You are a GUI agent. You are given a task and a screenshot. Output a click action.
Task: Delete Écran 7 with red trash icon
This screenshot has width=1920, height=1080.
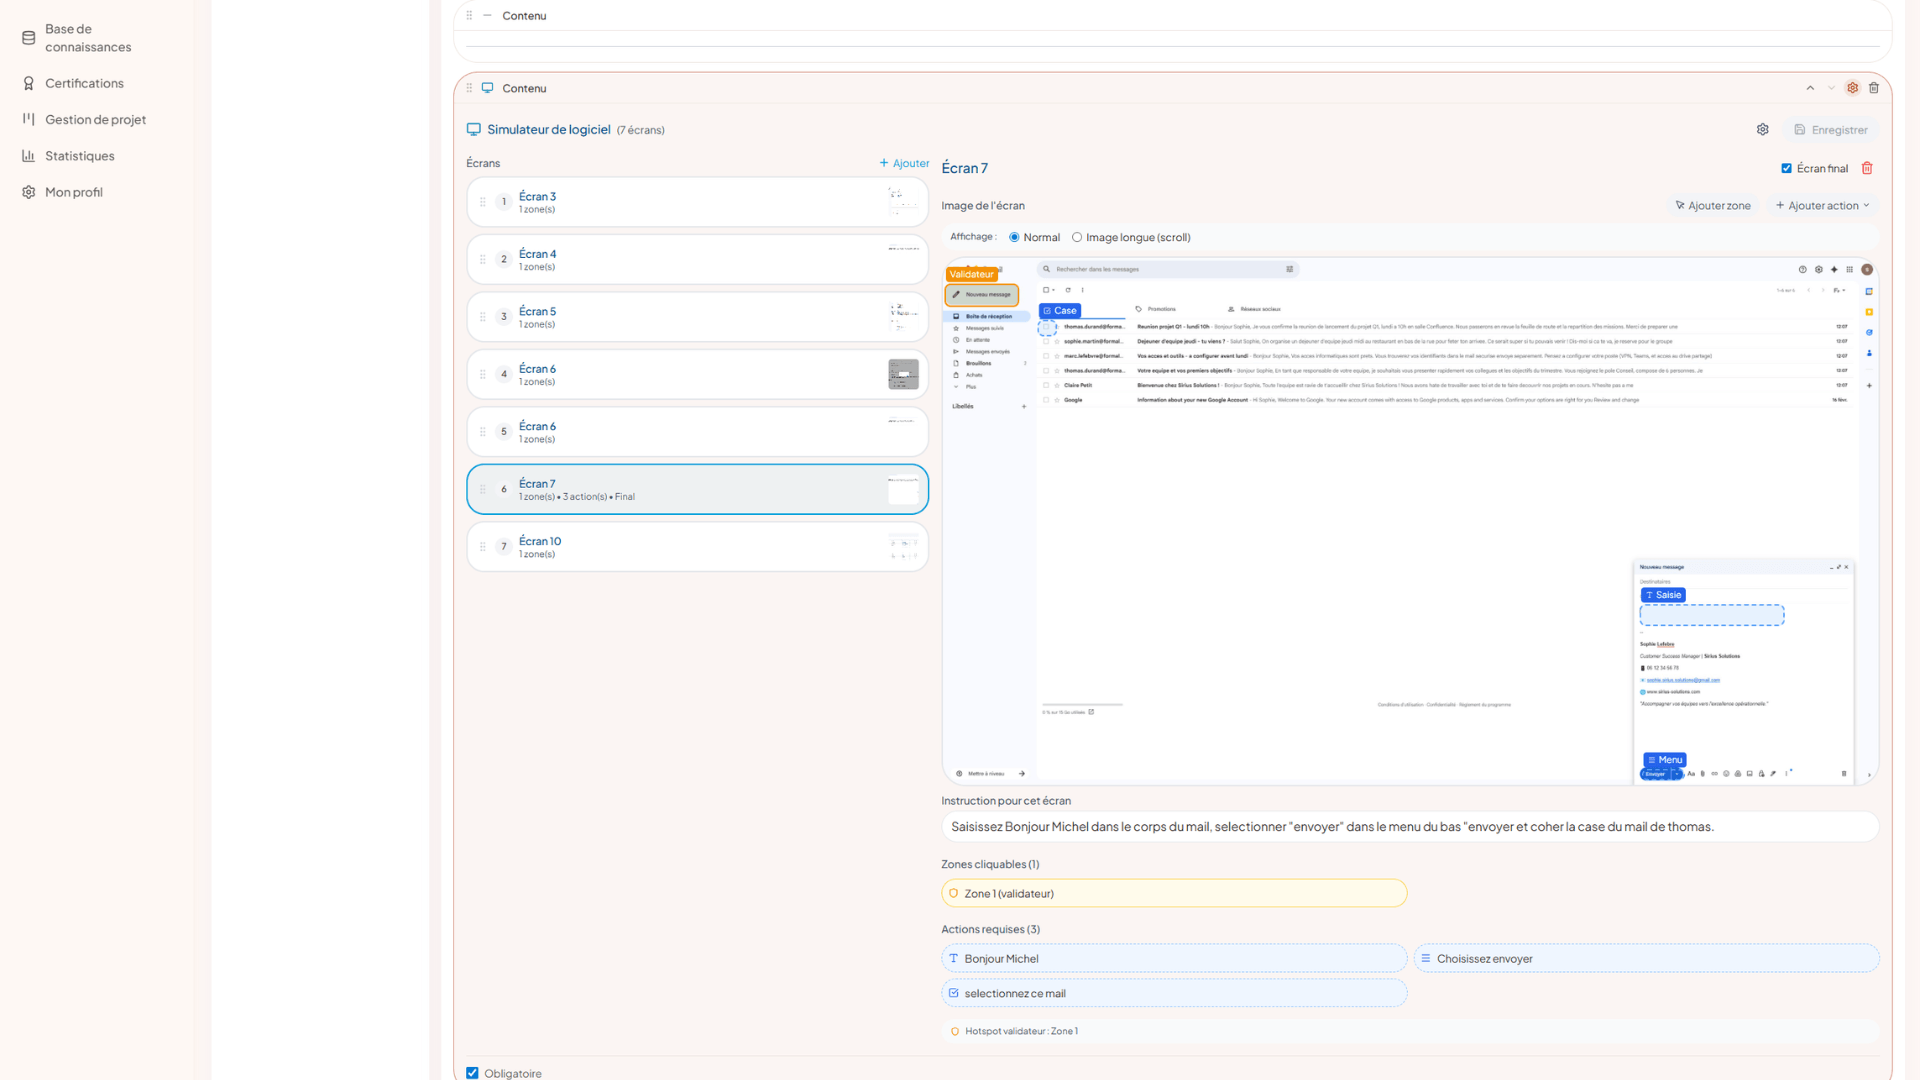tap(1867, 168)
